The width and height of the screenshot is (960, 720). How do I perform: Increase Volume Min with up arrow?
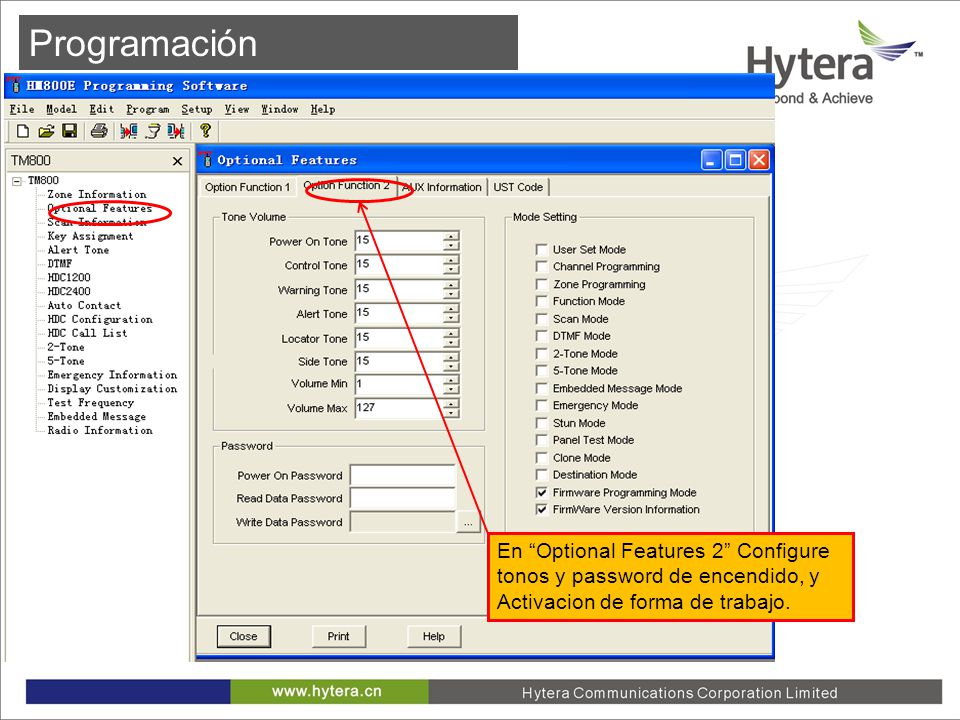pos(451,380)
